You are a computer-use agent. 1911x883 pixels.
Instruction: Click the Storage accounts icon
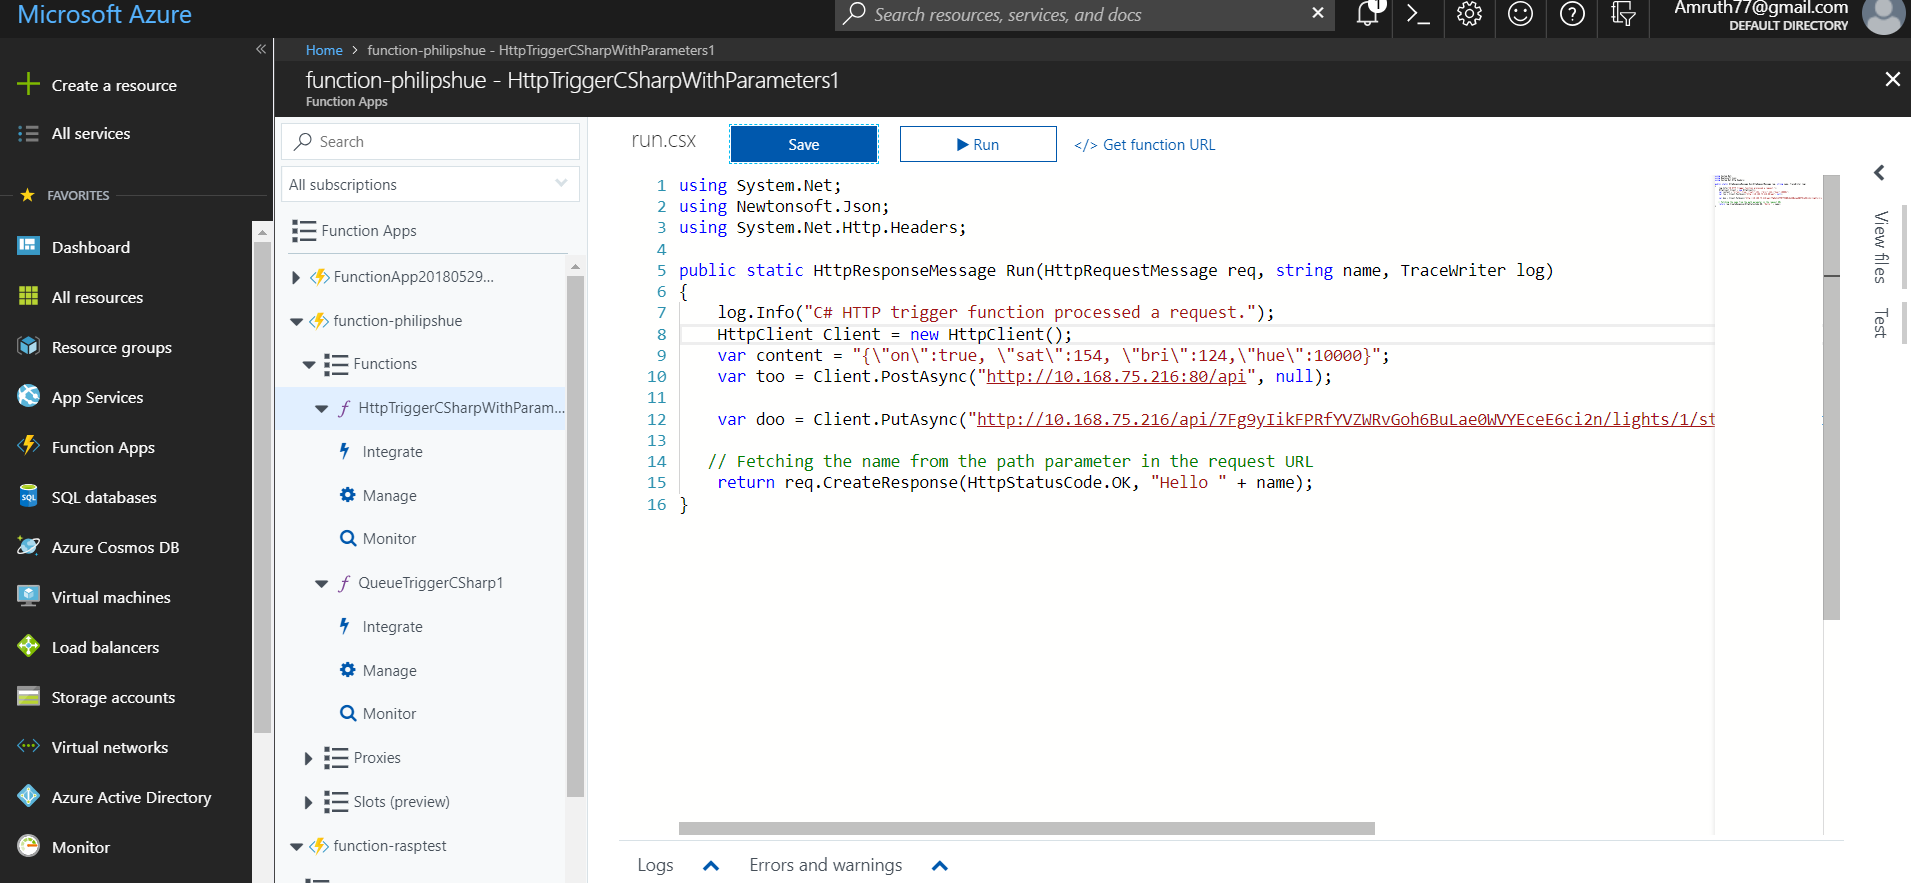[28, 696]
